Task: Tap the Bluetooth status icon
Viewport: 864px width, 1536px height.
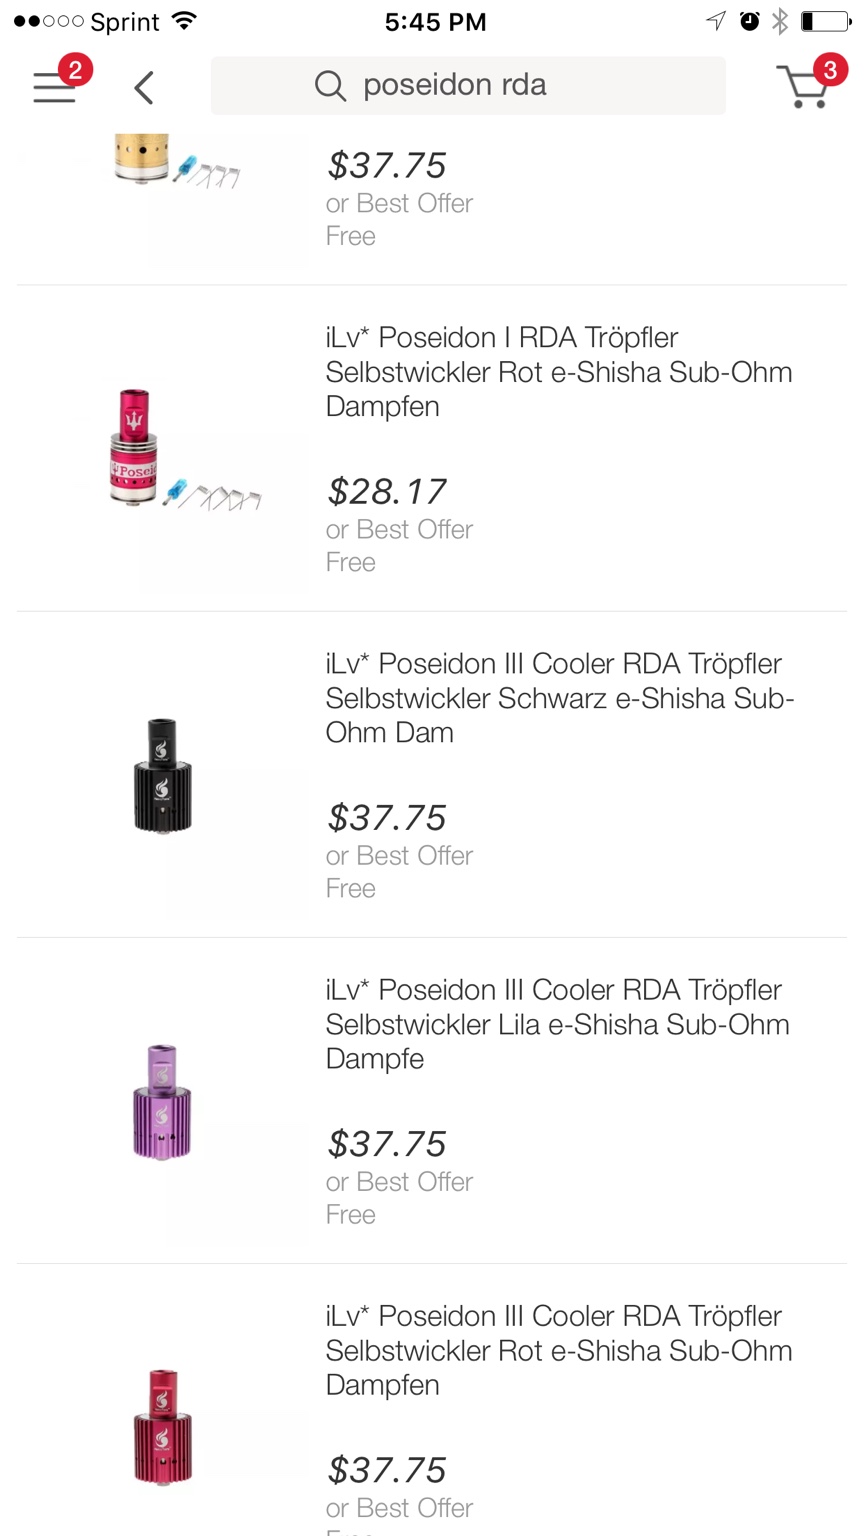Action: [780, 21]
